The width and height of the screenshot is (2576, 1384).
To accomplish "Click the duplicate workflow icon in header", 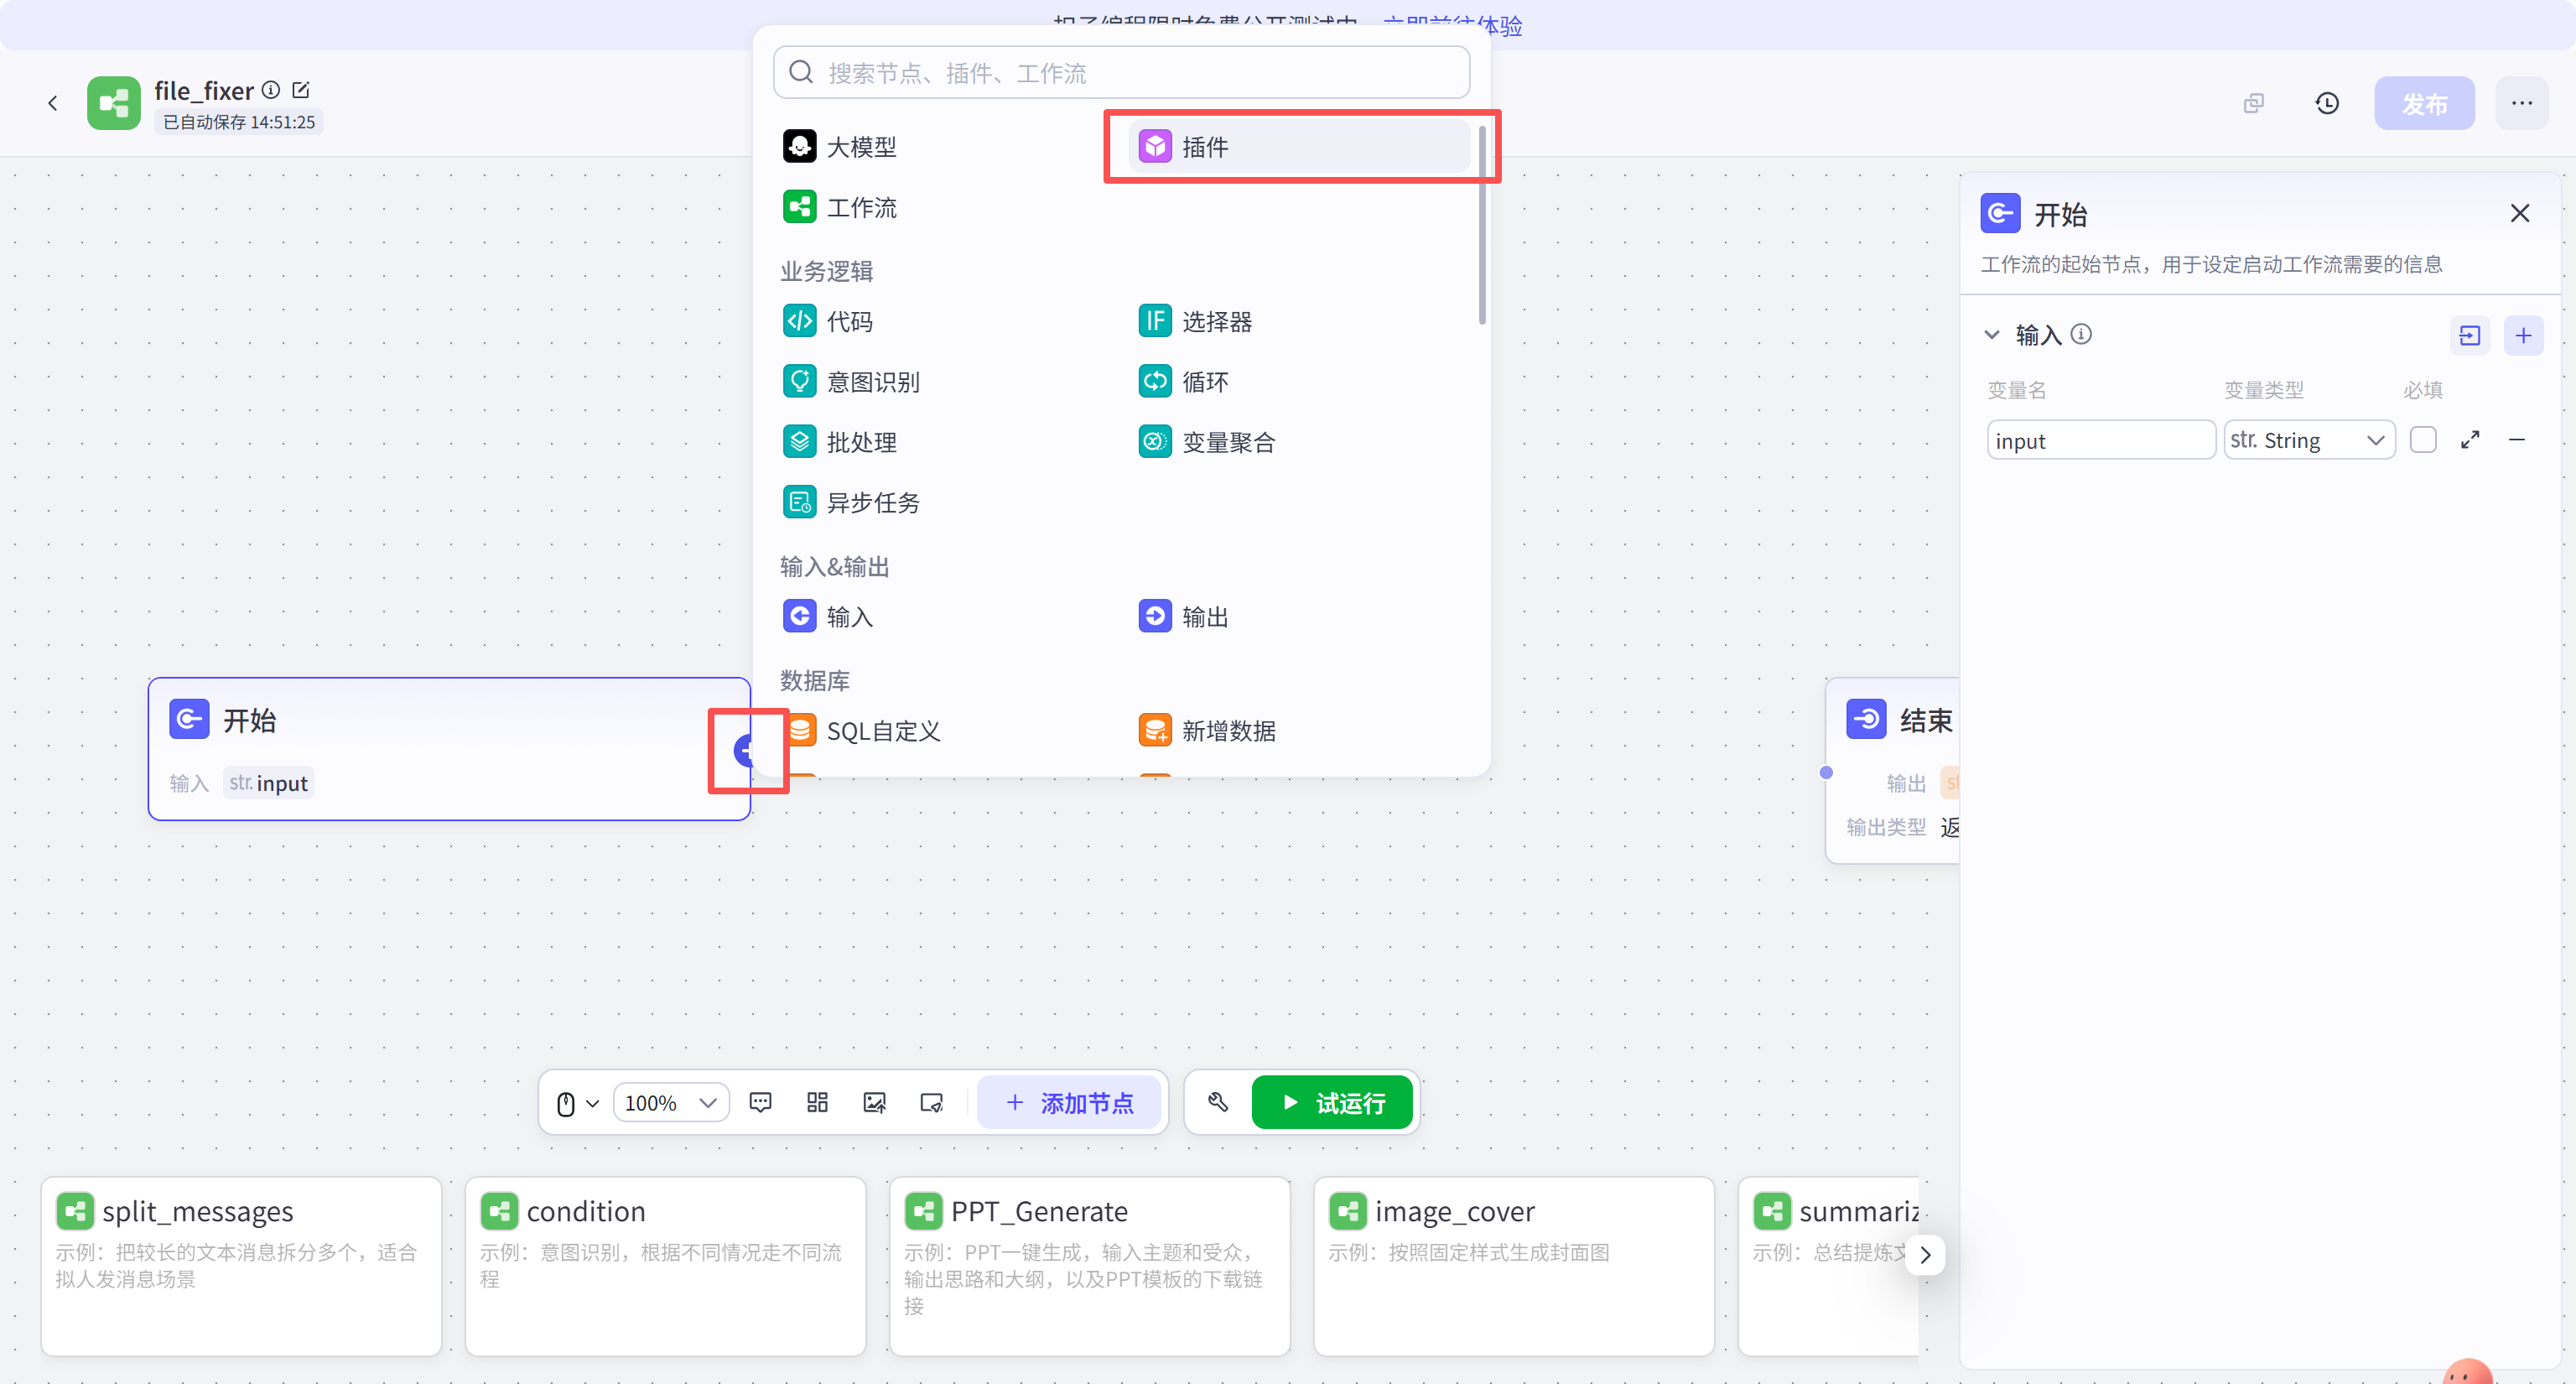I will pos(2253,103).
